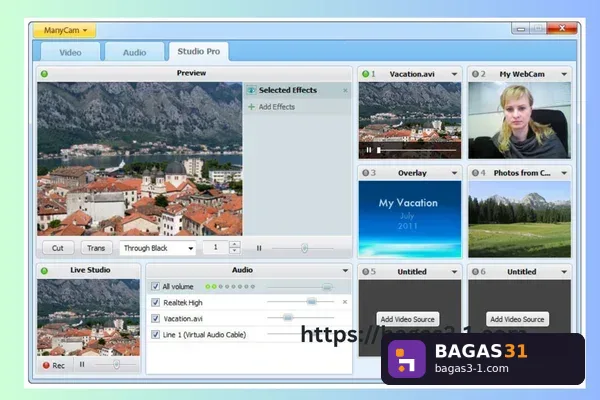The height and width of the screenshot is (400, 600).
Task: Click the Live Studio video thumbnail
Action: (88, 317)
